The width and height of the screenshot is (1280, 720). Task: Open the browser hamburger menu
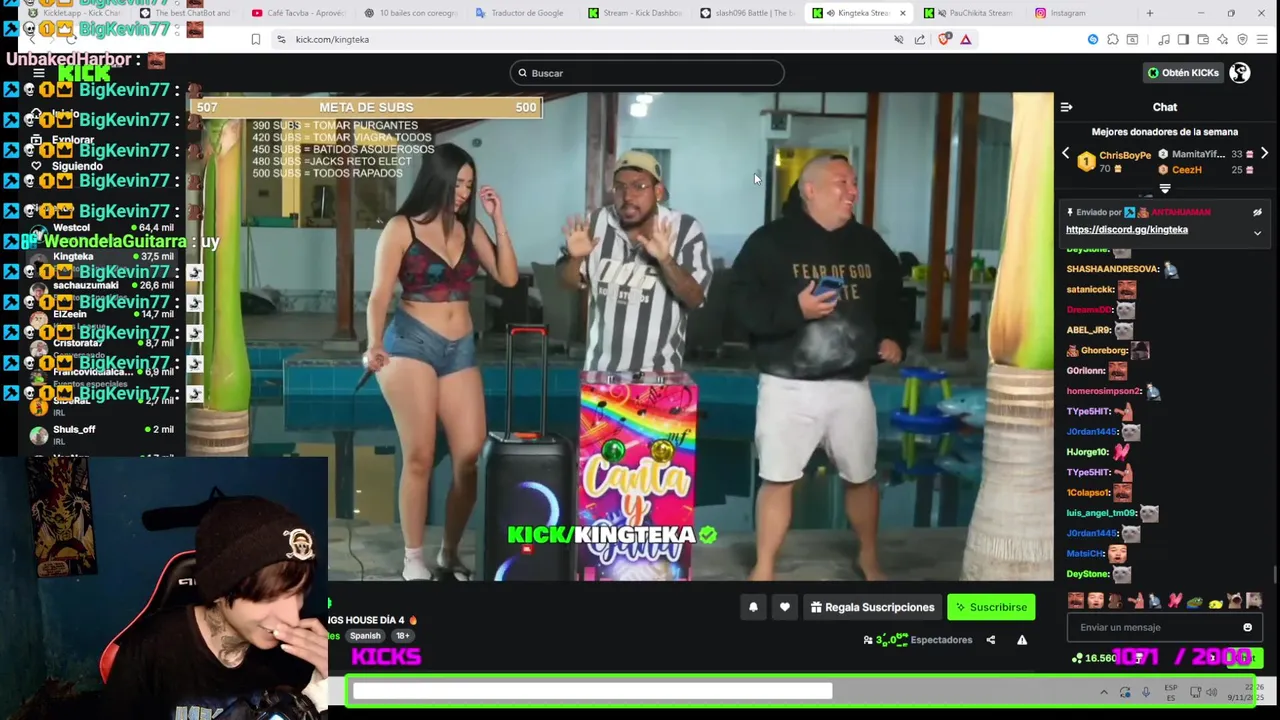(x=1263, y=39)
